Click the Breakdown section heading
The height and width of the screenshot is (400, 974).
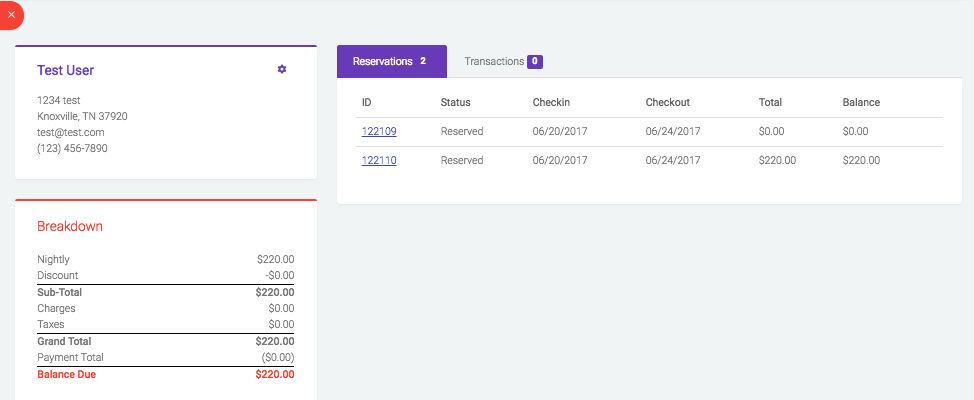point(70,227)
